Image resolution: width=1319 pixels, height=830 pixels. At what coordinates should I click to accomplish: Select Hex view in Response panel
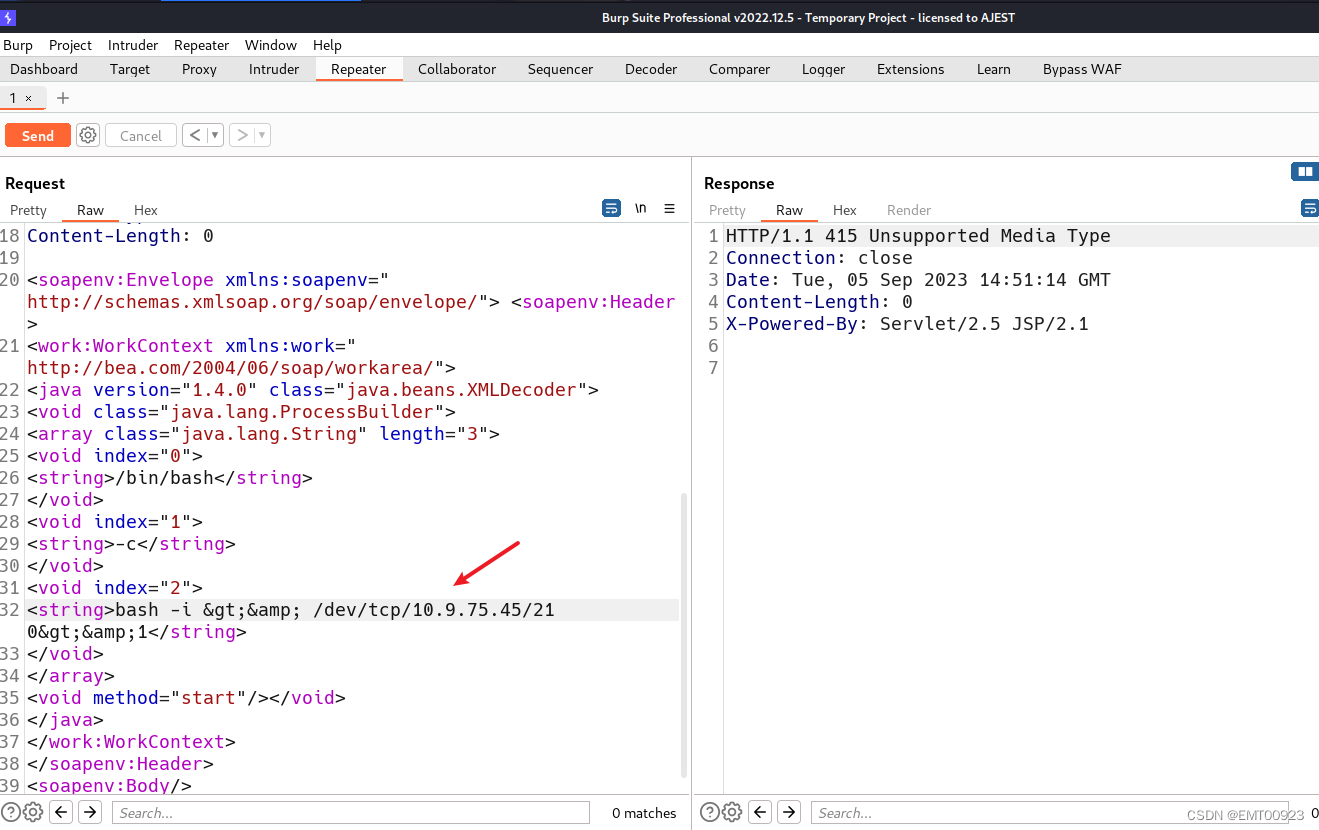[x=845, y=210]
